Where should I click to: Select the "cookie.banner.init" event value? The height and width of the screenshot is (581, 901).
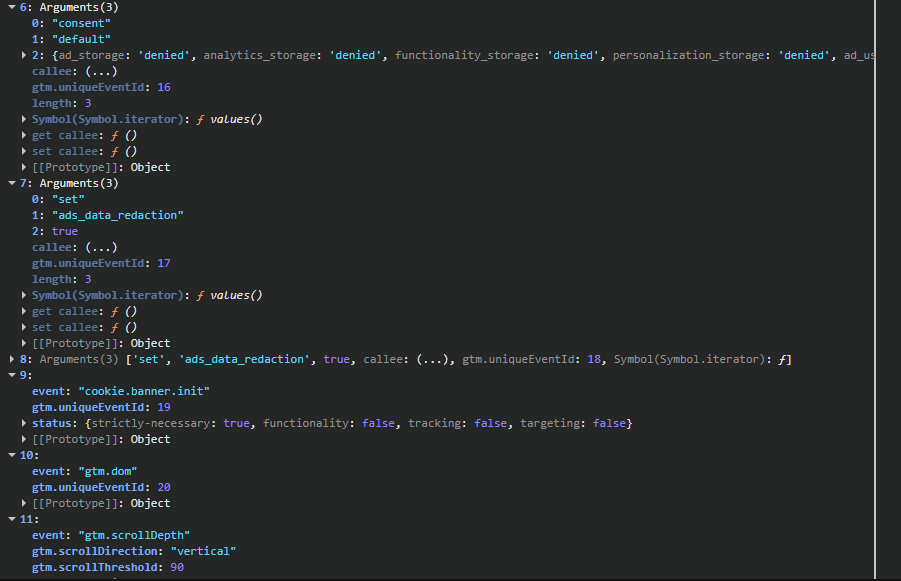(x=144, y=391)
